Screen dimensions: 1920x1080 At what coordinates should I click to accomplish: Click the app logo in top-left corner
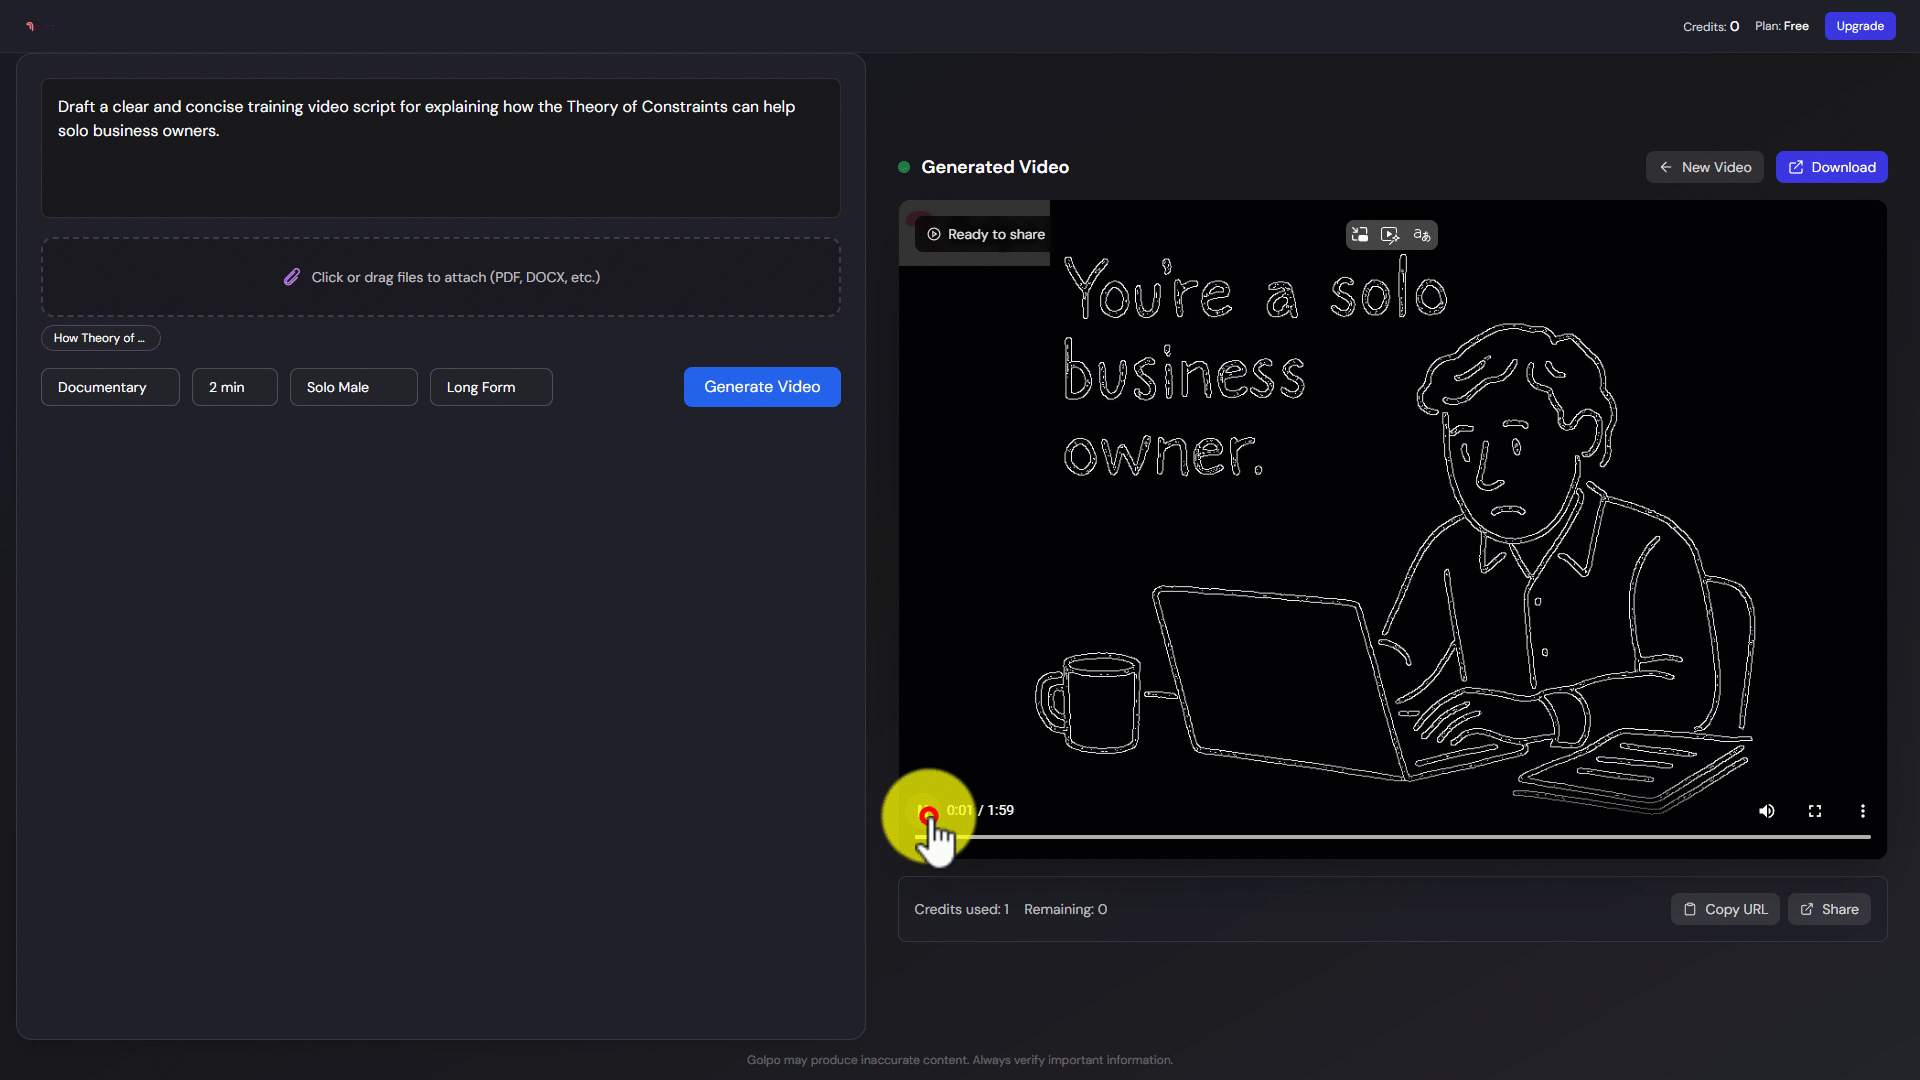coord(30,26)
